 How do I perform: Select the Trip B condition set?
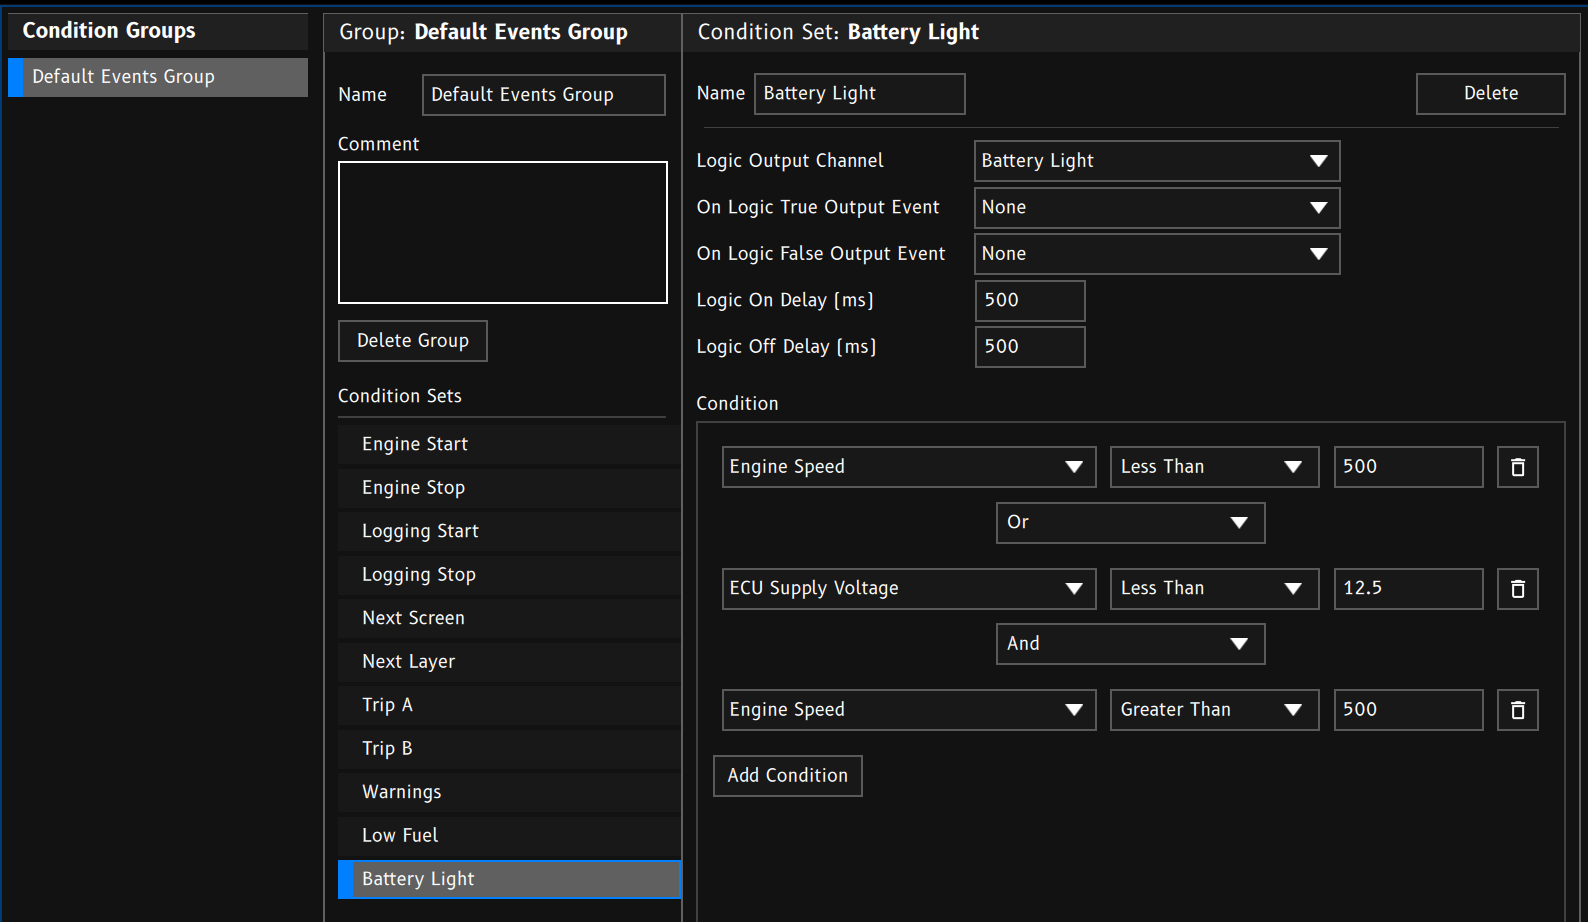pos(509,749)
